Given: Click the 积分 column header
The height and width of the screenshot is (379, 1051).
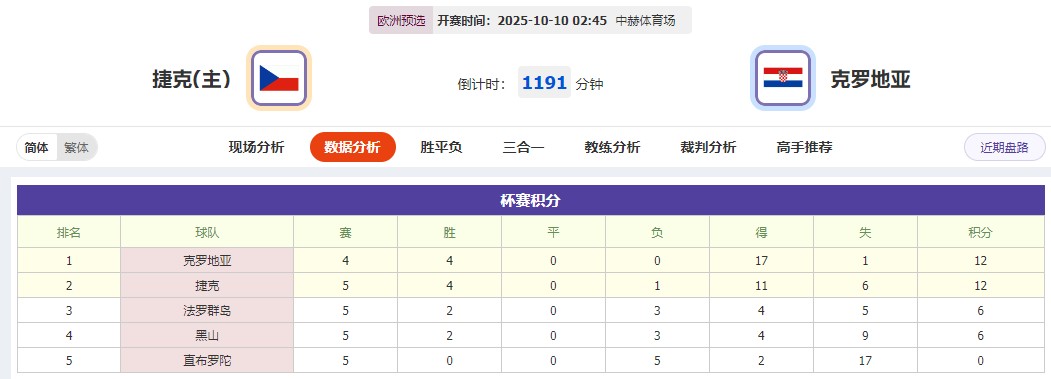Looking at the screenshot, I should point(981,233).
